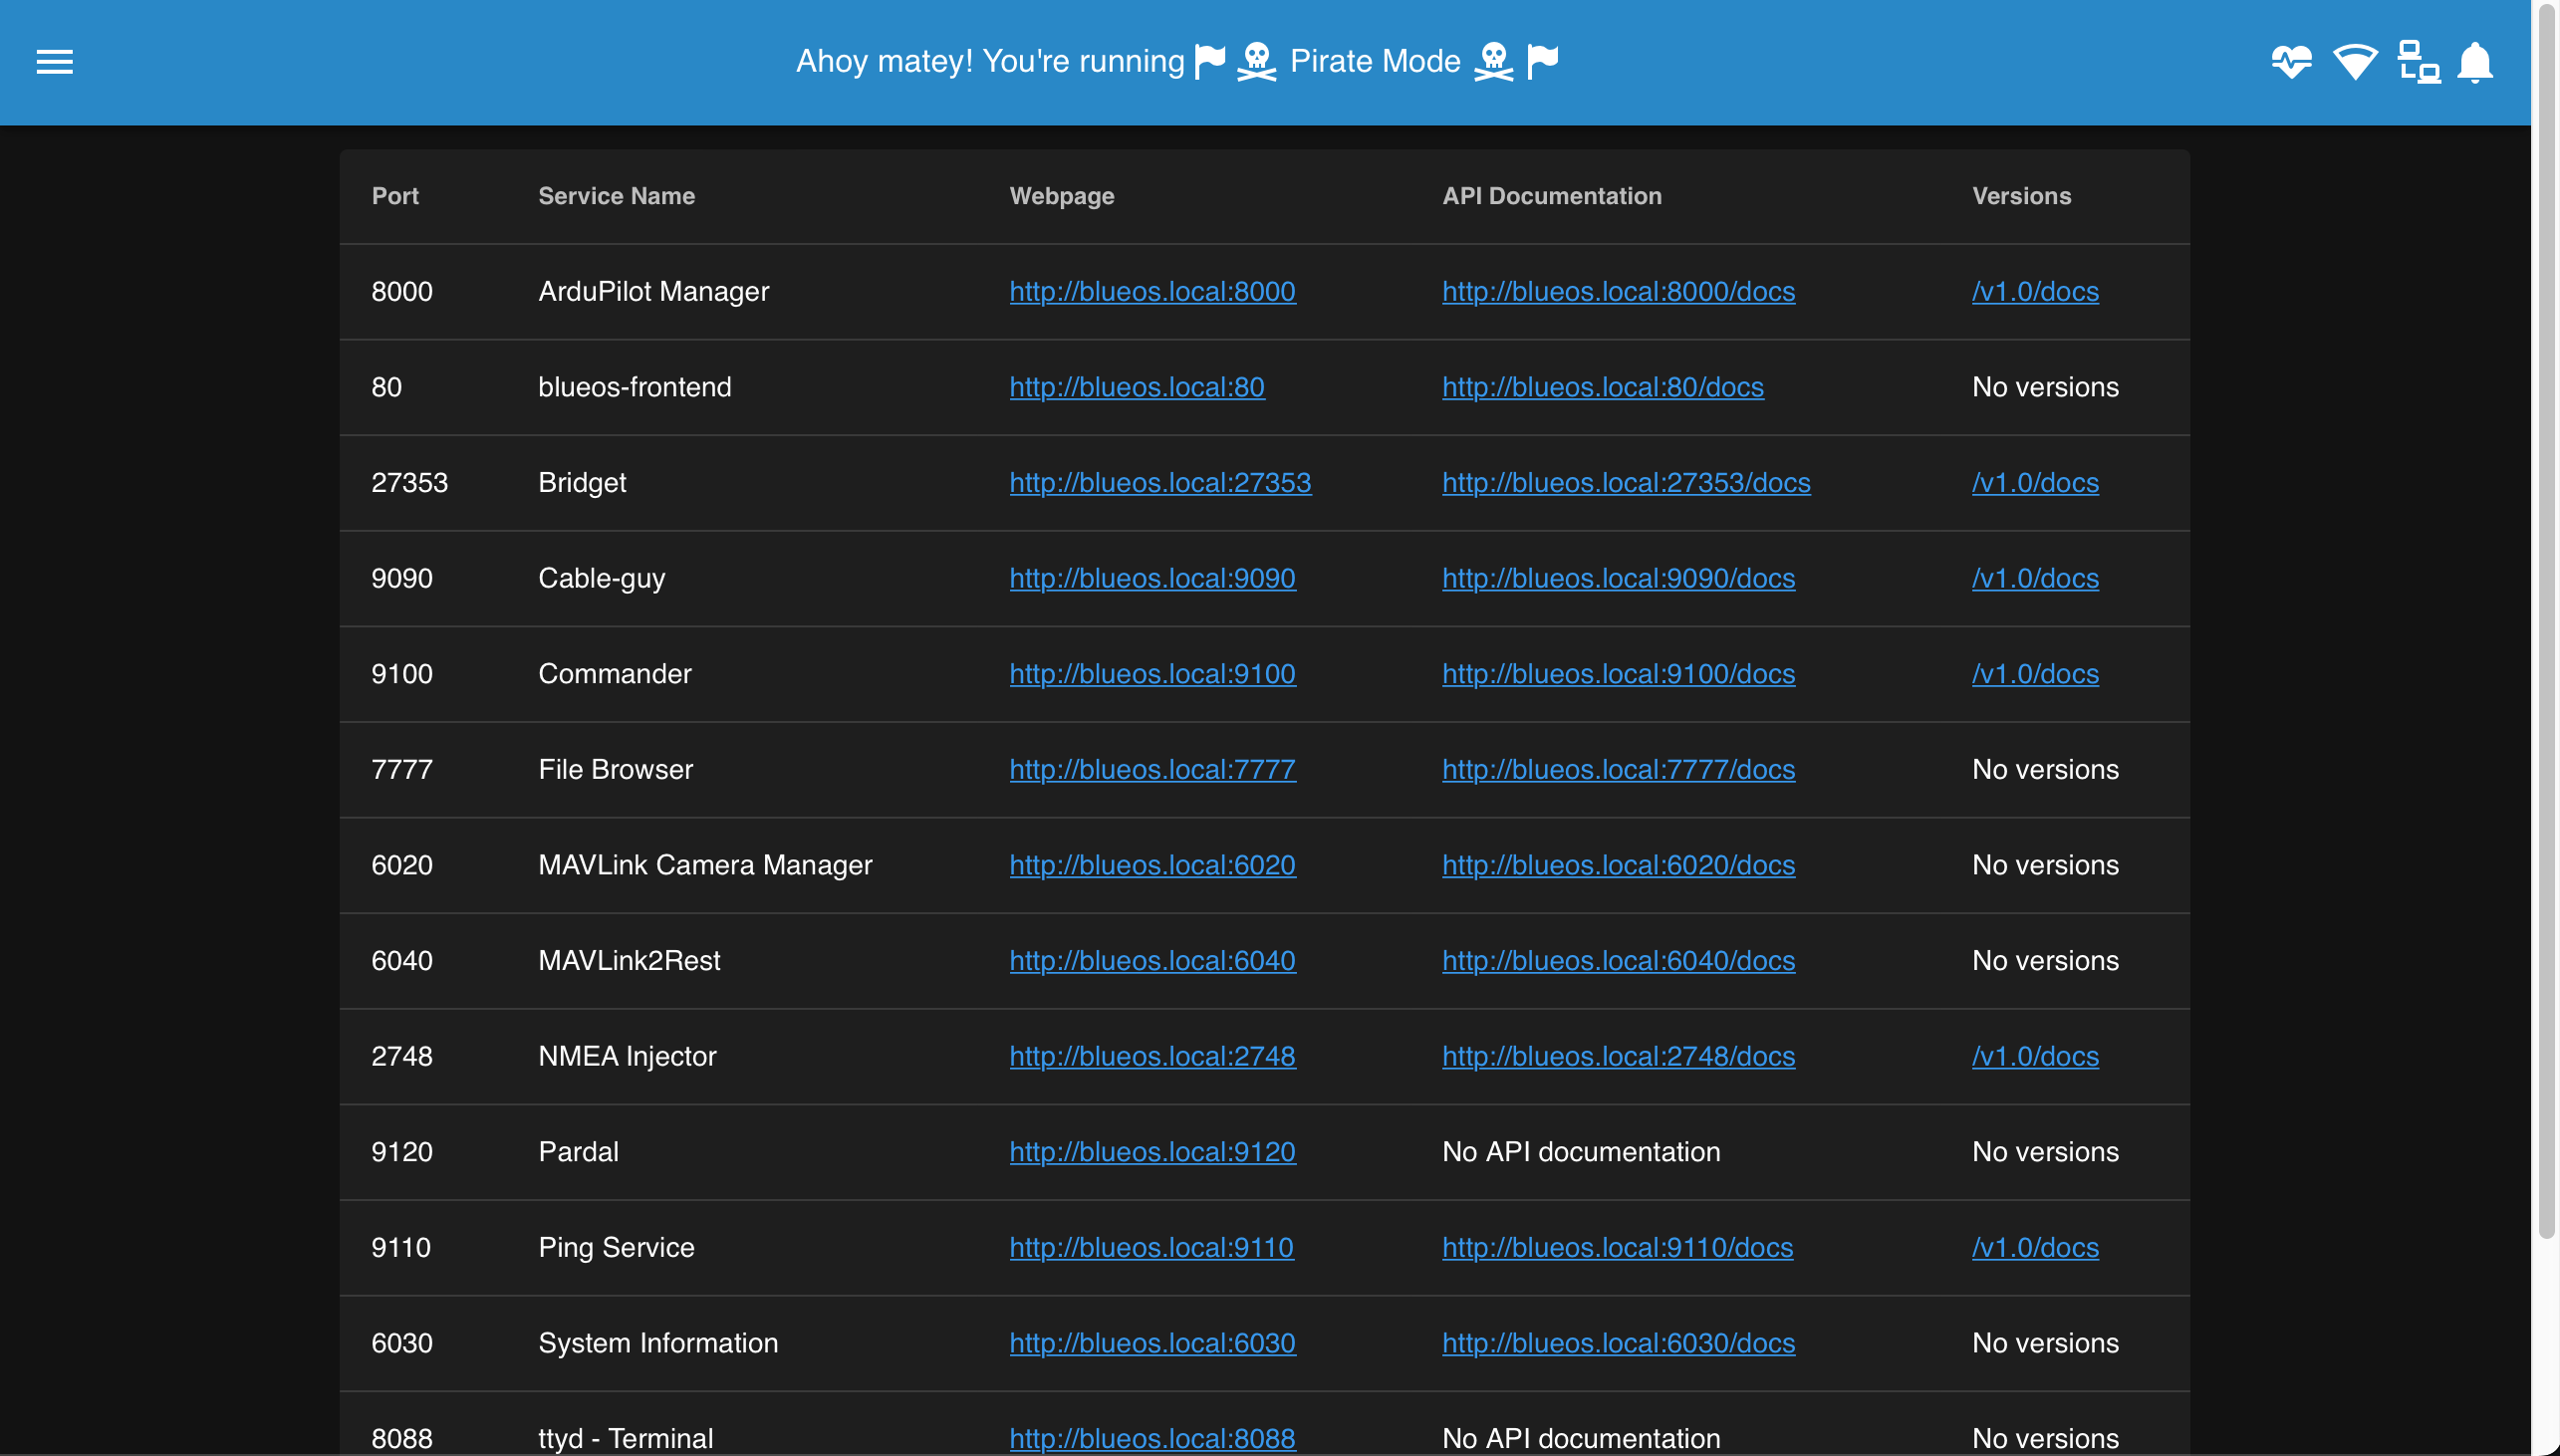
Task: Open Ping Service webpage link port 9110
Action: (1151, 1247)
